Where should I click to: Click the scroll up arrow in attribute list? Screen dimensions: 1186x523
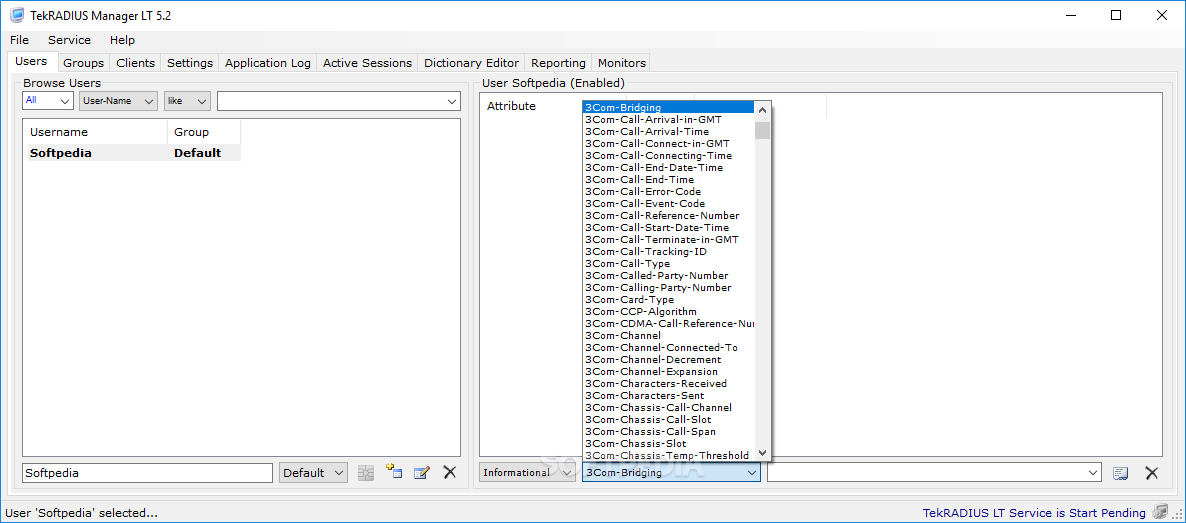click(x=762, y=108)
